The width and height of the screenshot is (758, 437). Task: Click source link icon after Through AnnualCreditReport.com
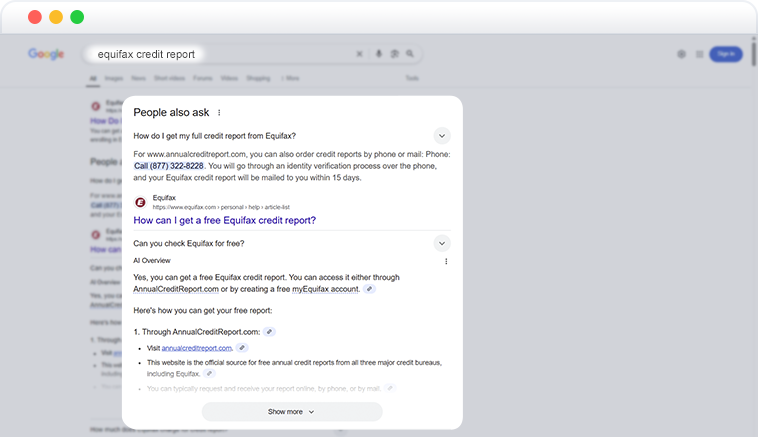point(269,332)
